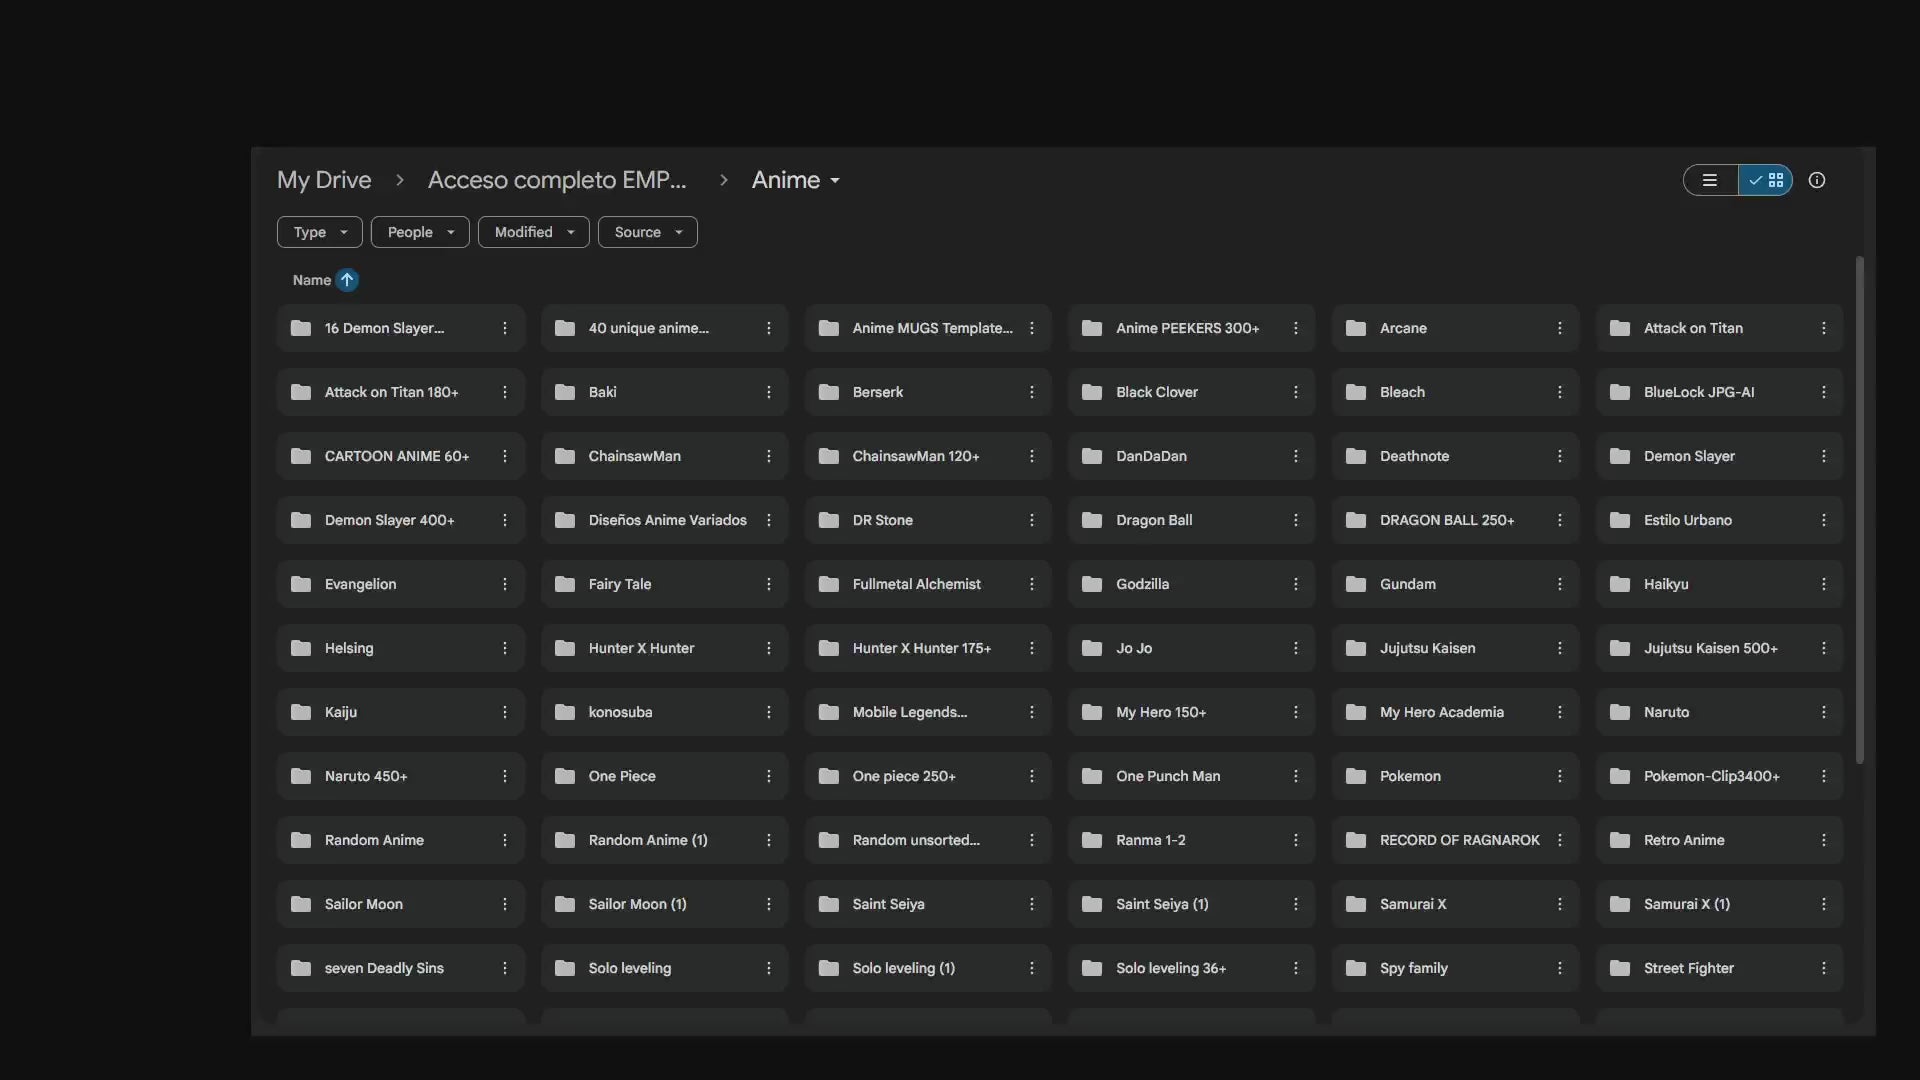The height and width of the screenshot is (1080, 1920).
Task: Open more actions for Arcane folder
Action: tap(1559, 328)
